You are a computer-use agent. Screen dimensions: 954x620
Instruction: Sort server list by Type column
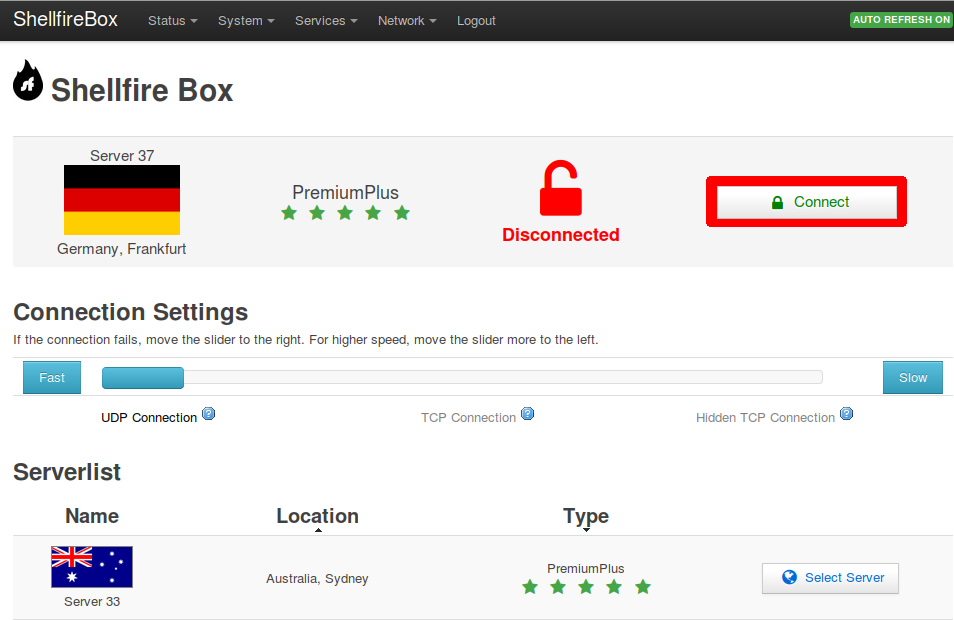coord(586,516)
